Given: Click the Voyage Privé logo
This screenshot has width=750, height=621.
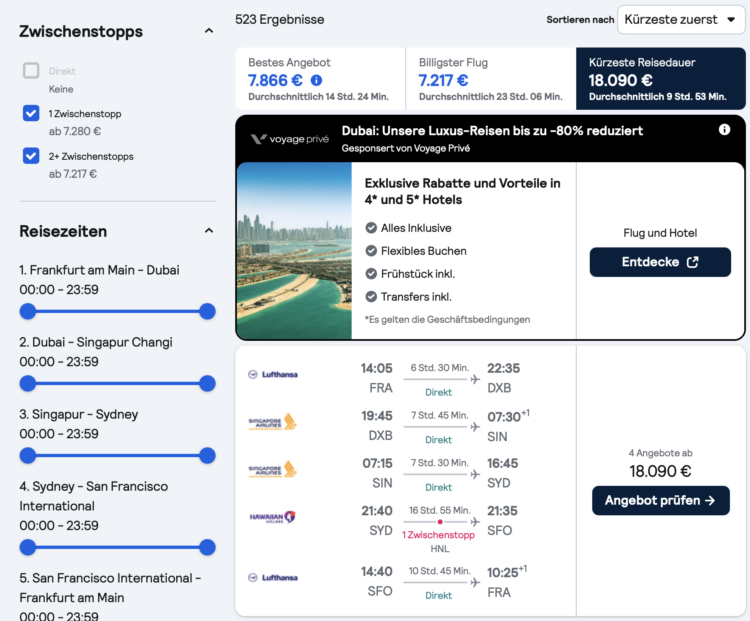Looking at the screenshot, I should tap(290, 139).
